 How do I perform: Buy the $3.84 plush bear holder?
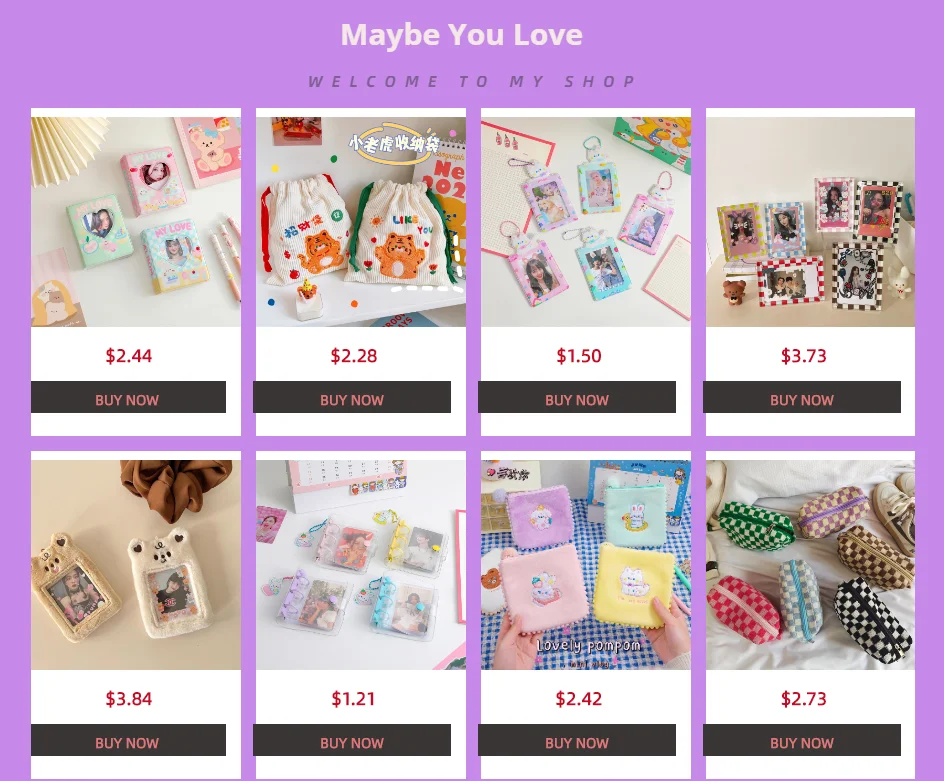click(128, 740)
